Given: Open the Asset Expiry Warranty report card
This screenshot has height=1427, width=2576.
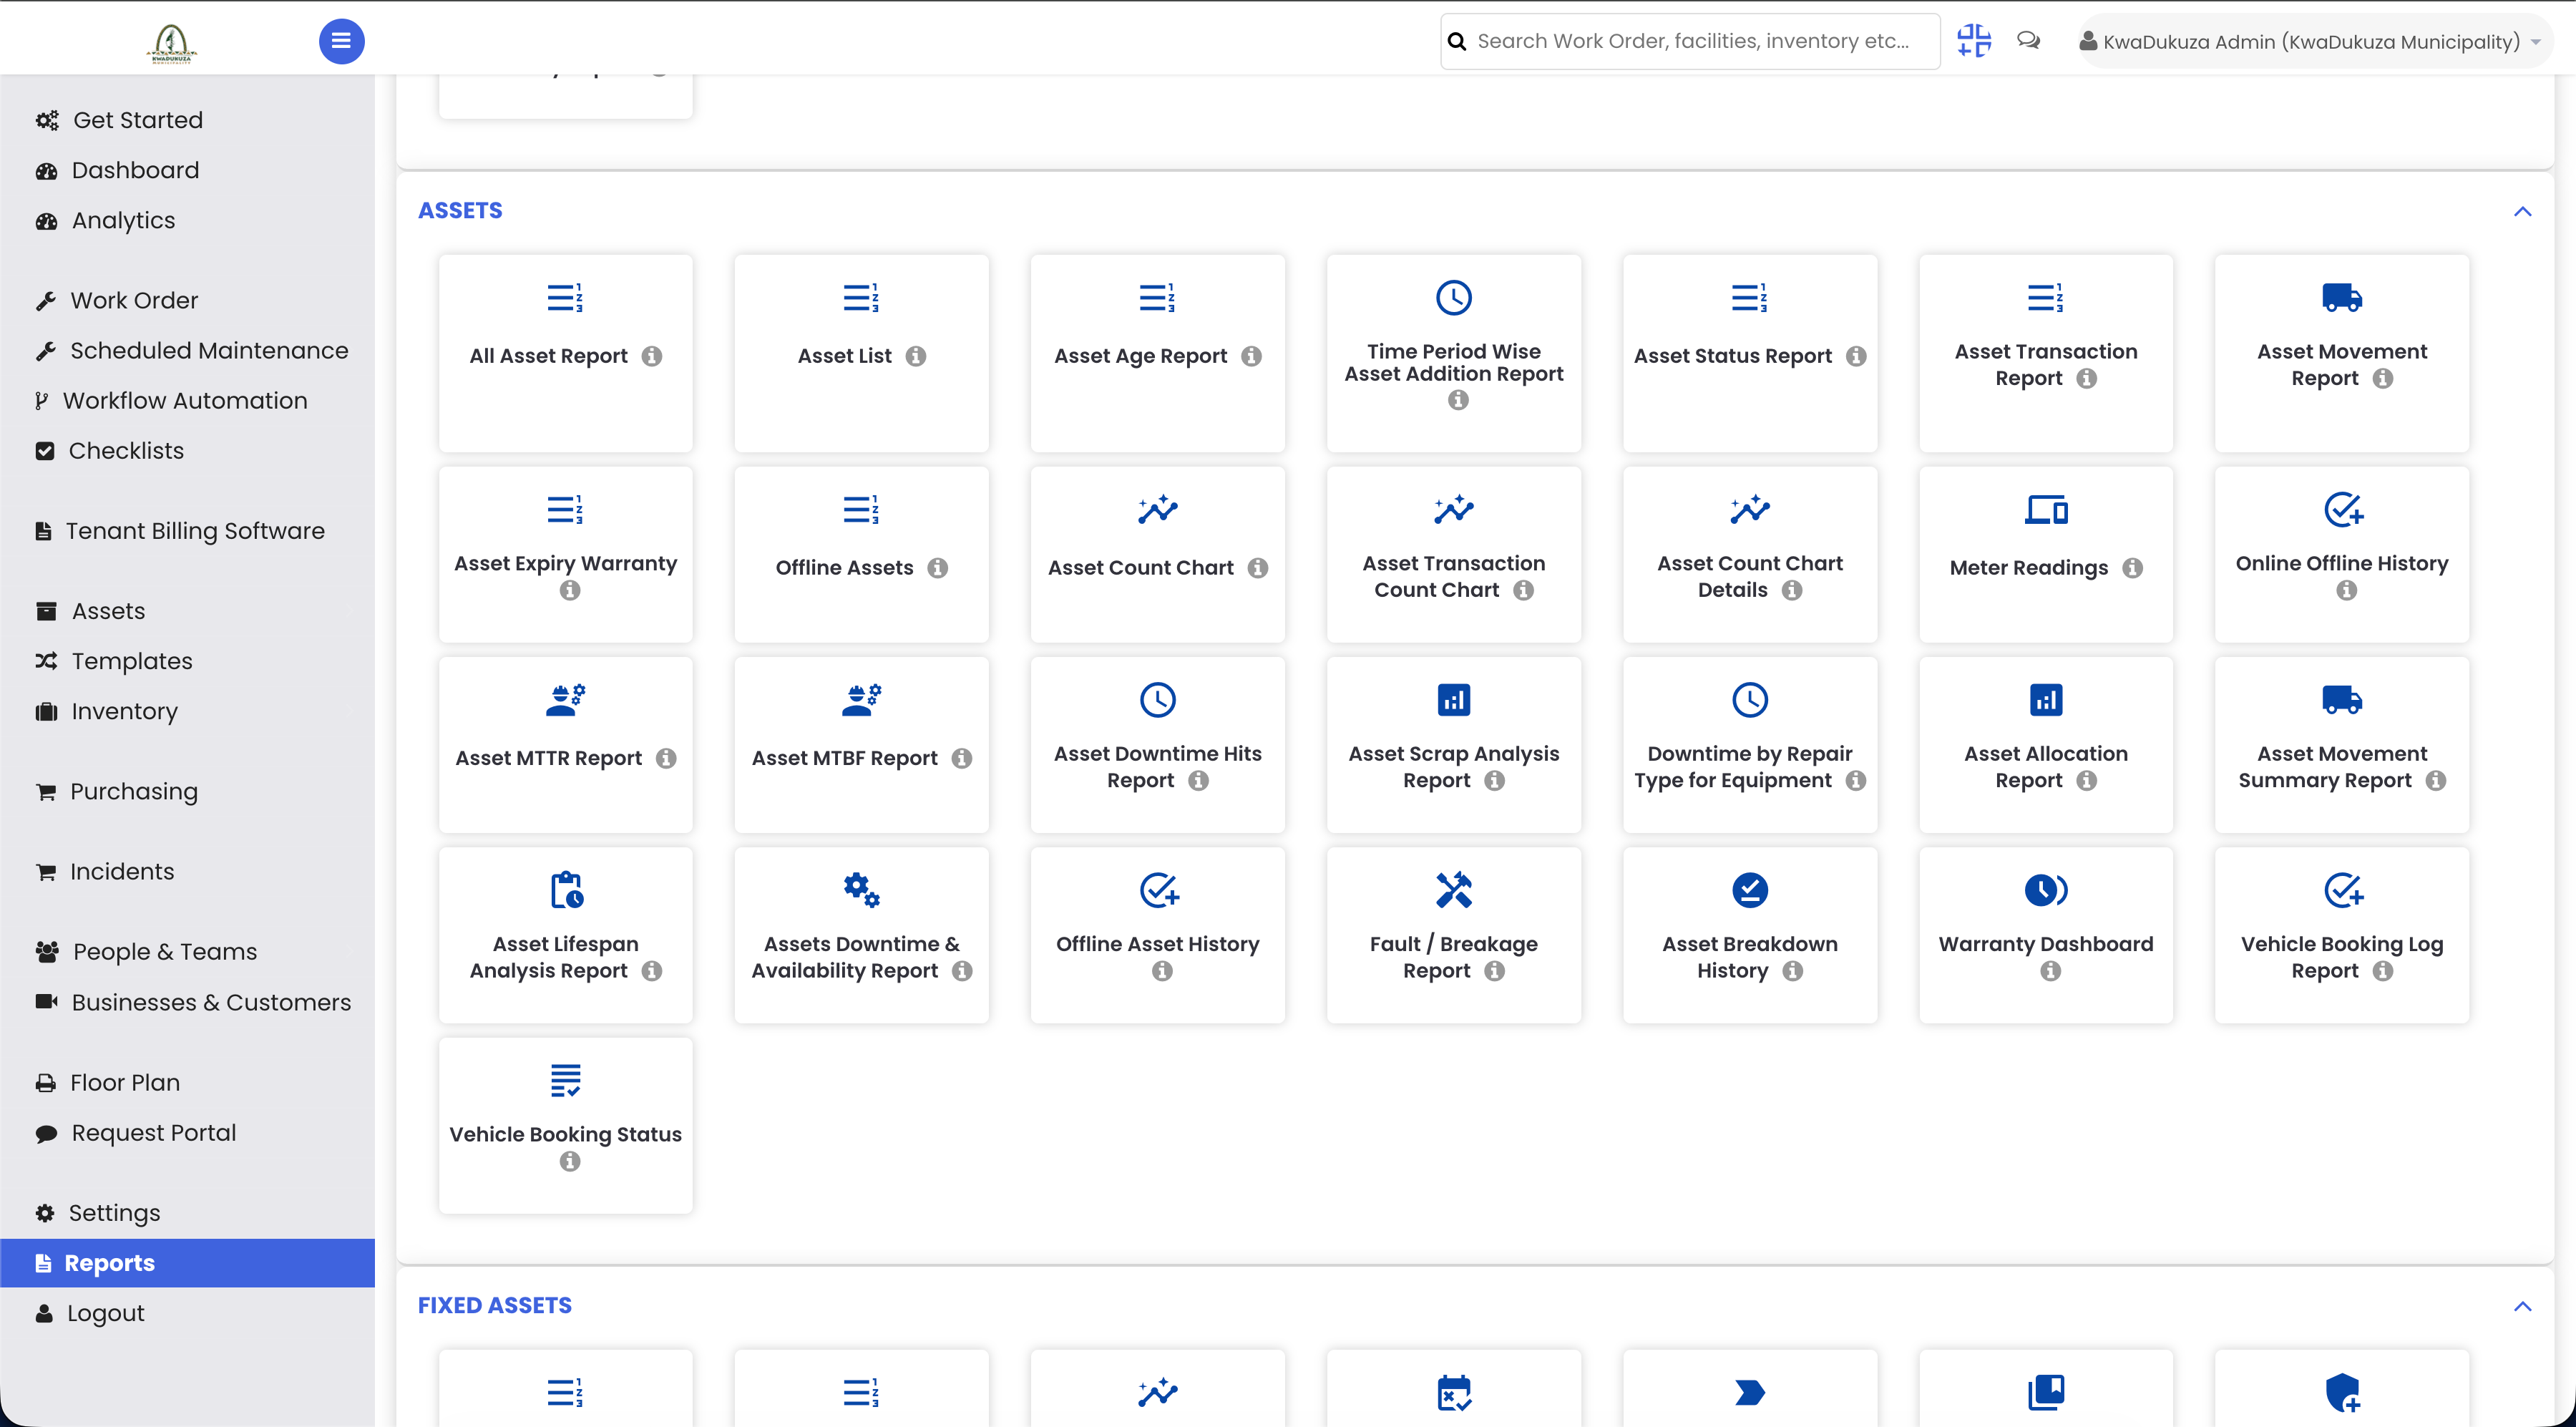Looking at the screenshot, I should pos(565,554).
